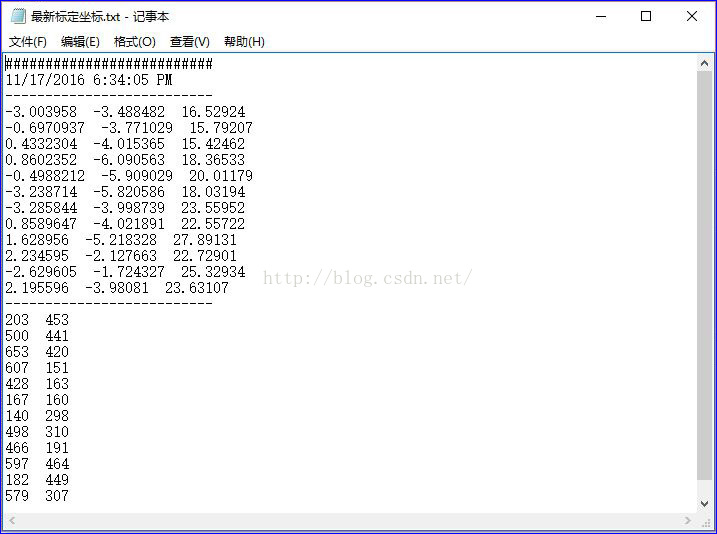This screenshot has height=534, width=717.
Task: Click the vertical scrollbar down arrow
Action: [704, 504]
